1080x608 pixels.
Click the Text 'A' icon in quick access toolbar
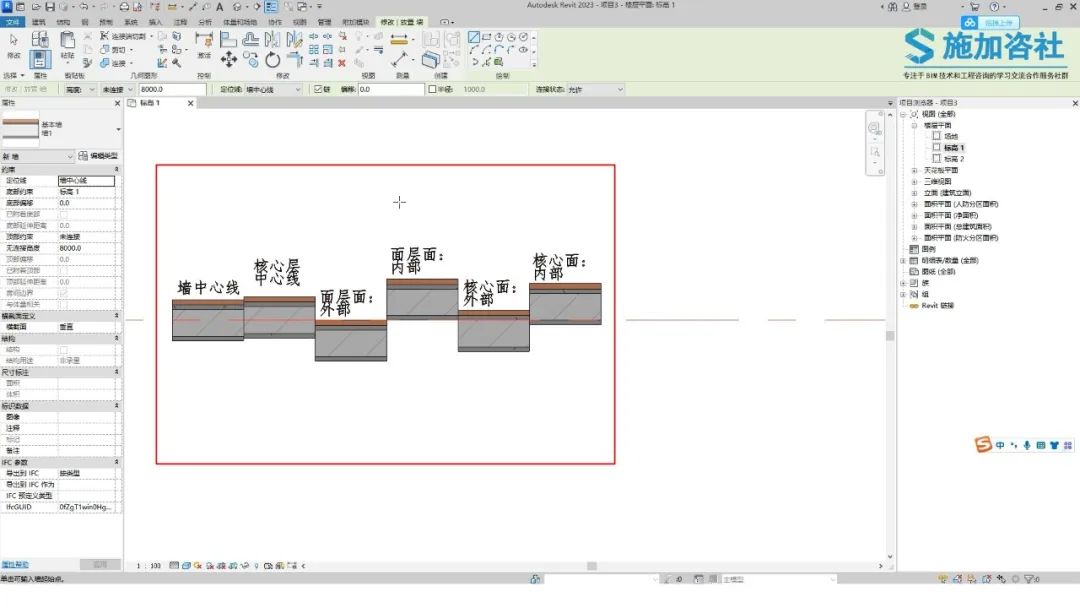220,6
